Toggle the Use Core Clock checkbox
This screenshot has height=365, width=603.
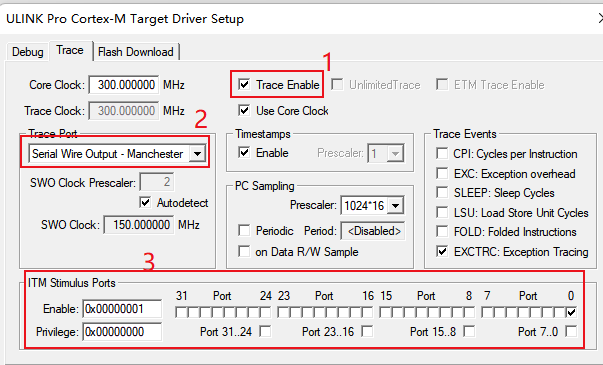click(244, 110)
